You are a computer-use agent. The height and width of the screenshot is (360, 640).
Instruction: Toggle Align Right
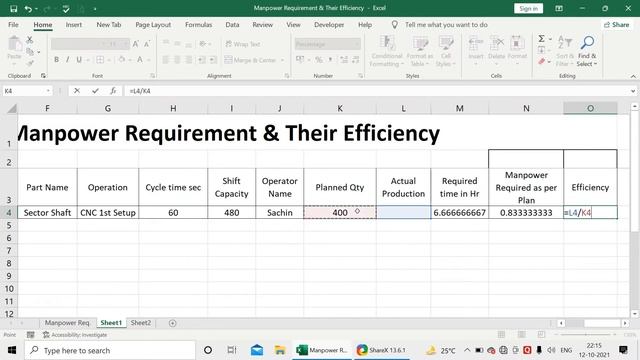(x=189, y=60)
